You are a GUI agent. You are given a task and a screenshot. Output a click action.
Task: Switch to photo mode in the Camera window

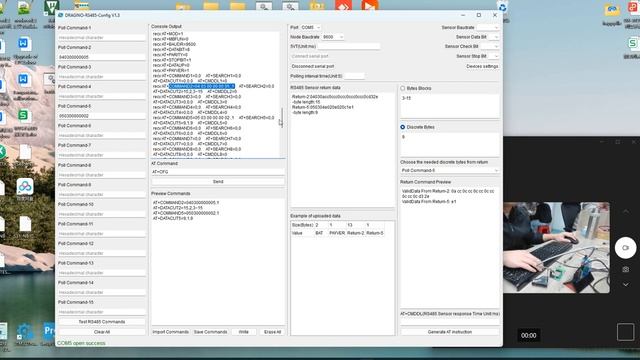pyautogui.click(x=625, y=269)
